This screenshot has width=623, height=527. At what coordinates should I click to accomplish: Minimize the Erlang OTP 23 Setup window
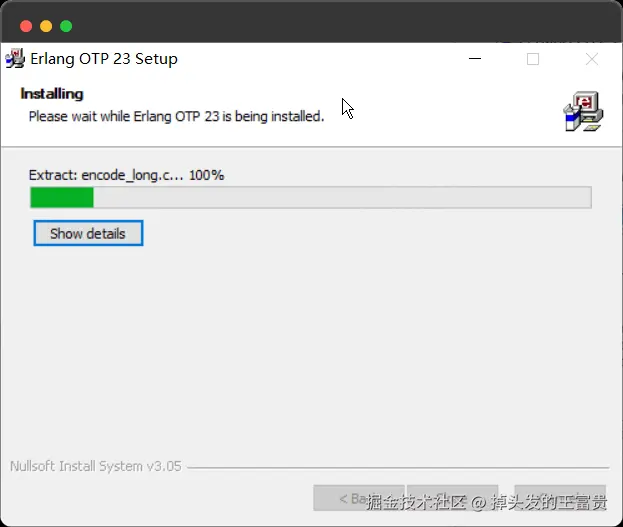[475, 59]
